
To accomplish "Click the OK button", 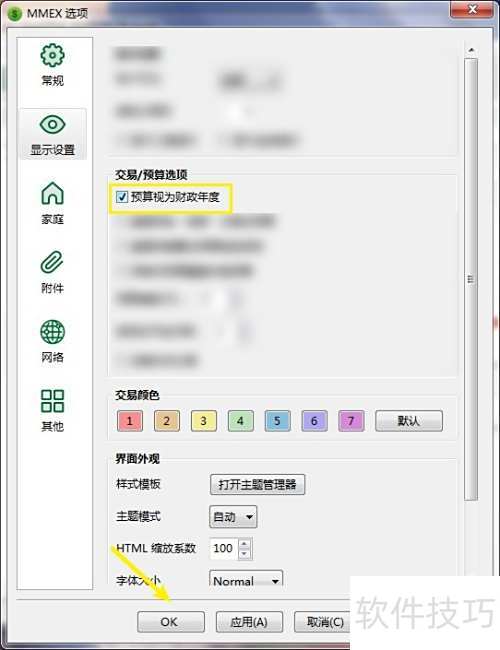I will (171, 622).
